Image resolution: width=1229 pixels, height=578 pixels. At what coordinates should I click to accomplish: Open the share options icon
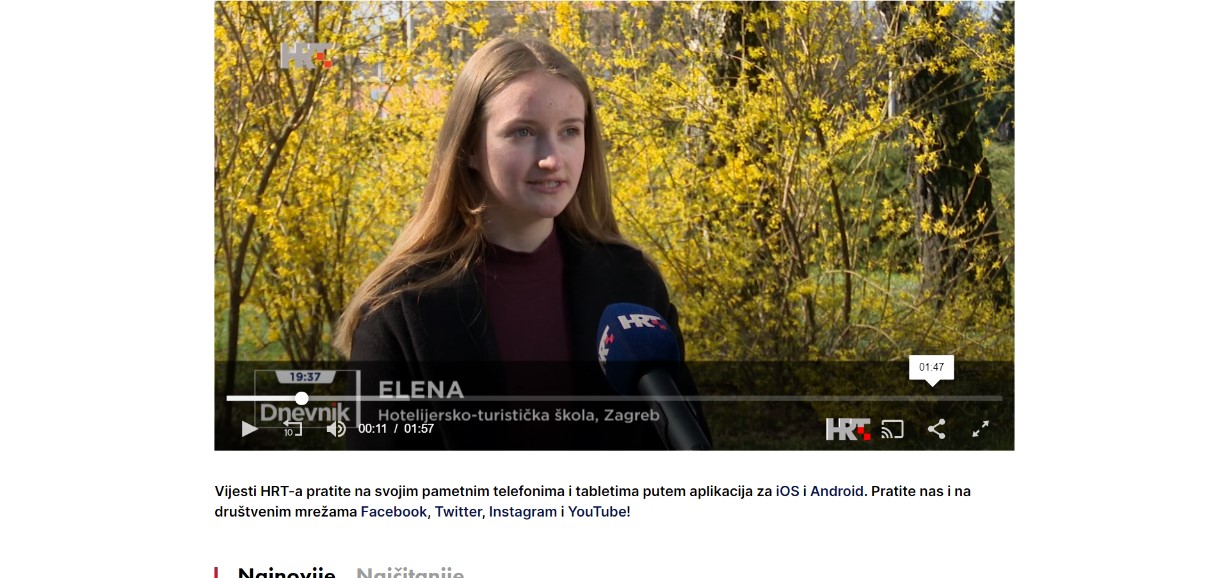coord(936,429)
